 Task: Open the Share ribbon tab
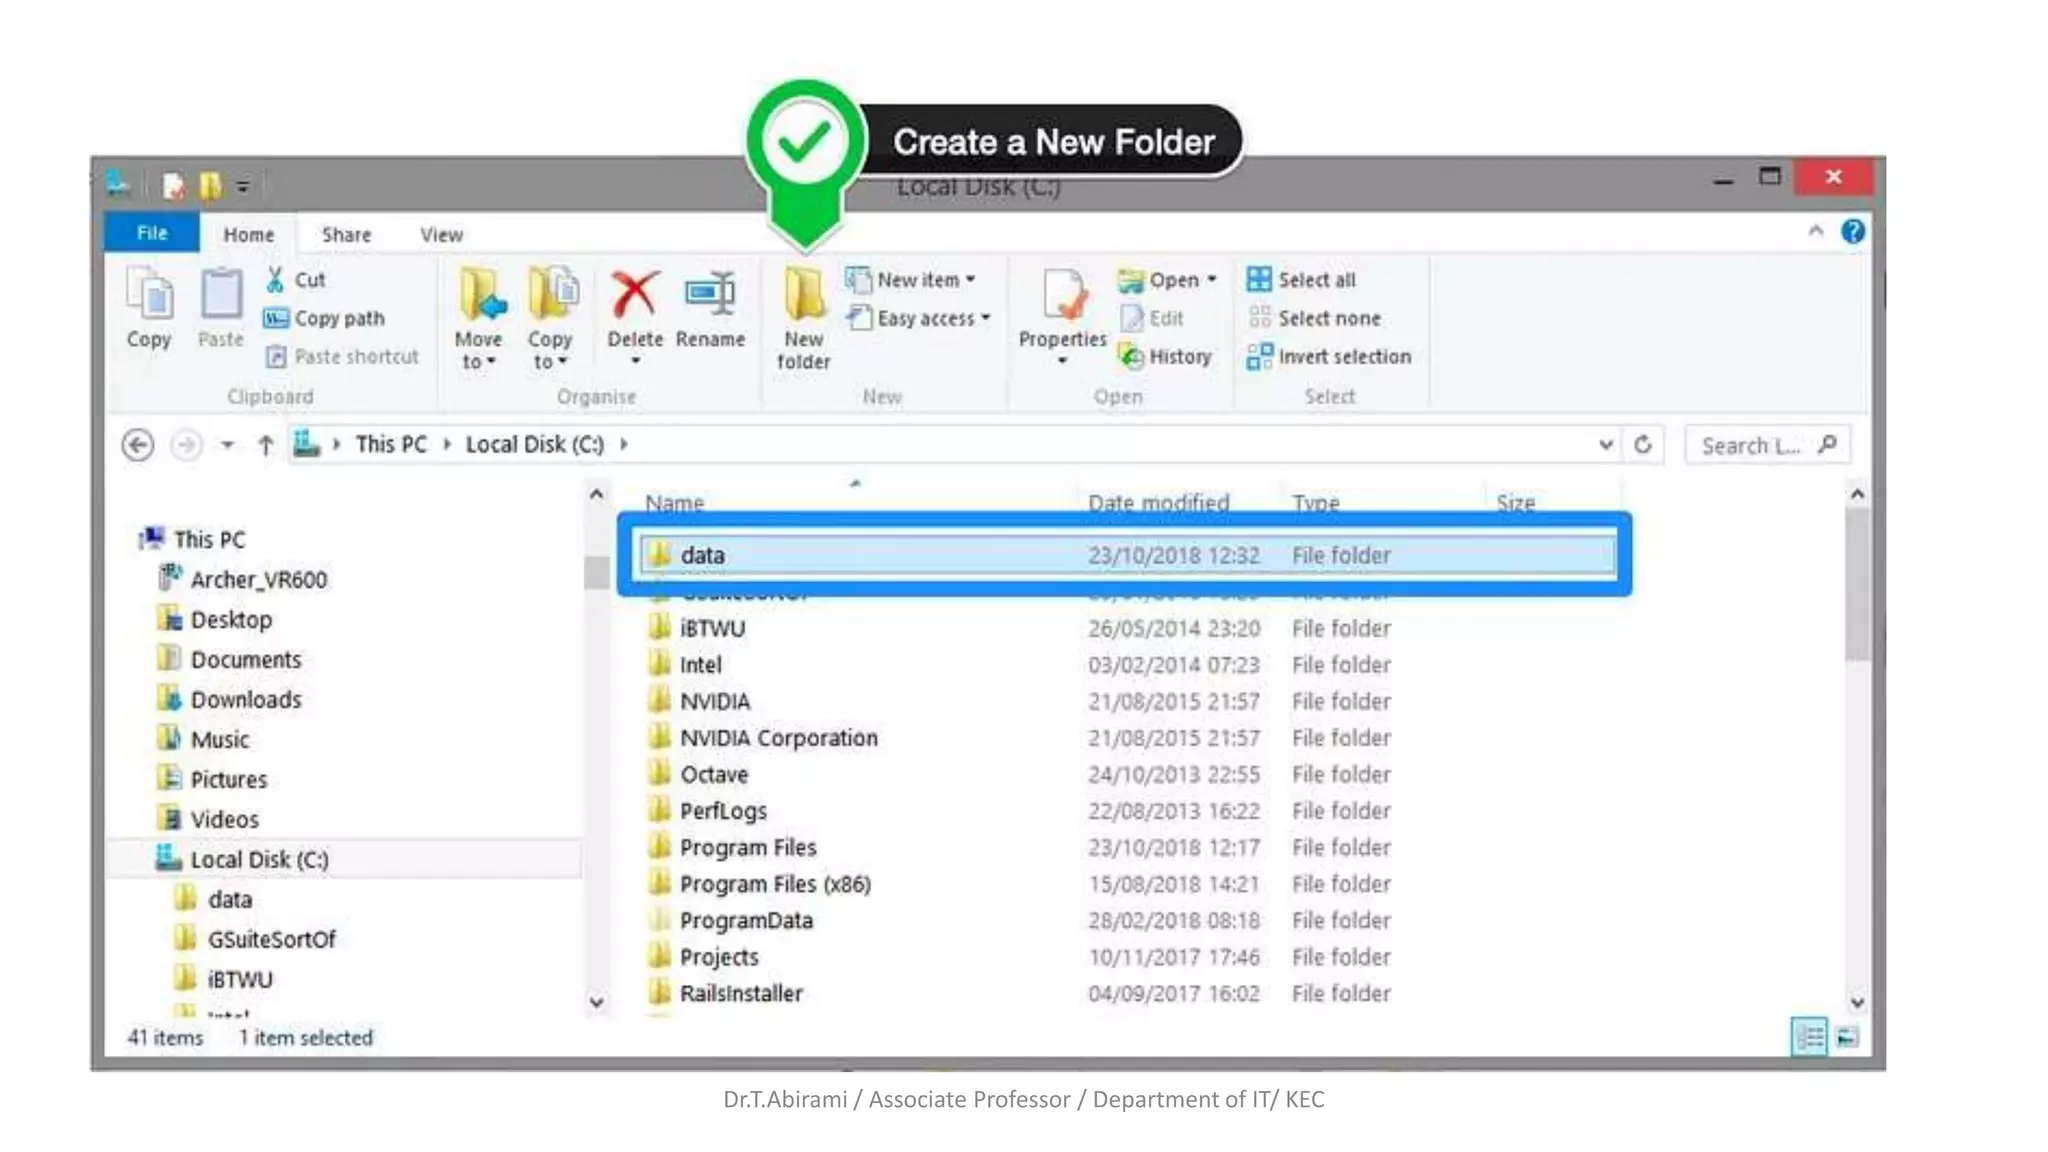point(346,235)
